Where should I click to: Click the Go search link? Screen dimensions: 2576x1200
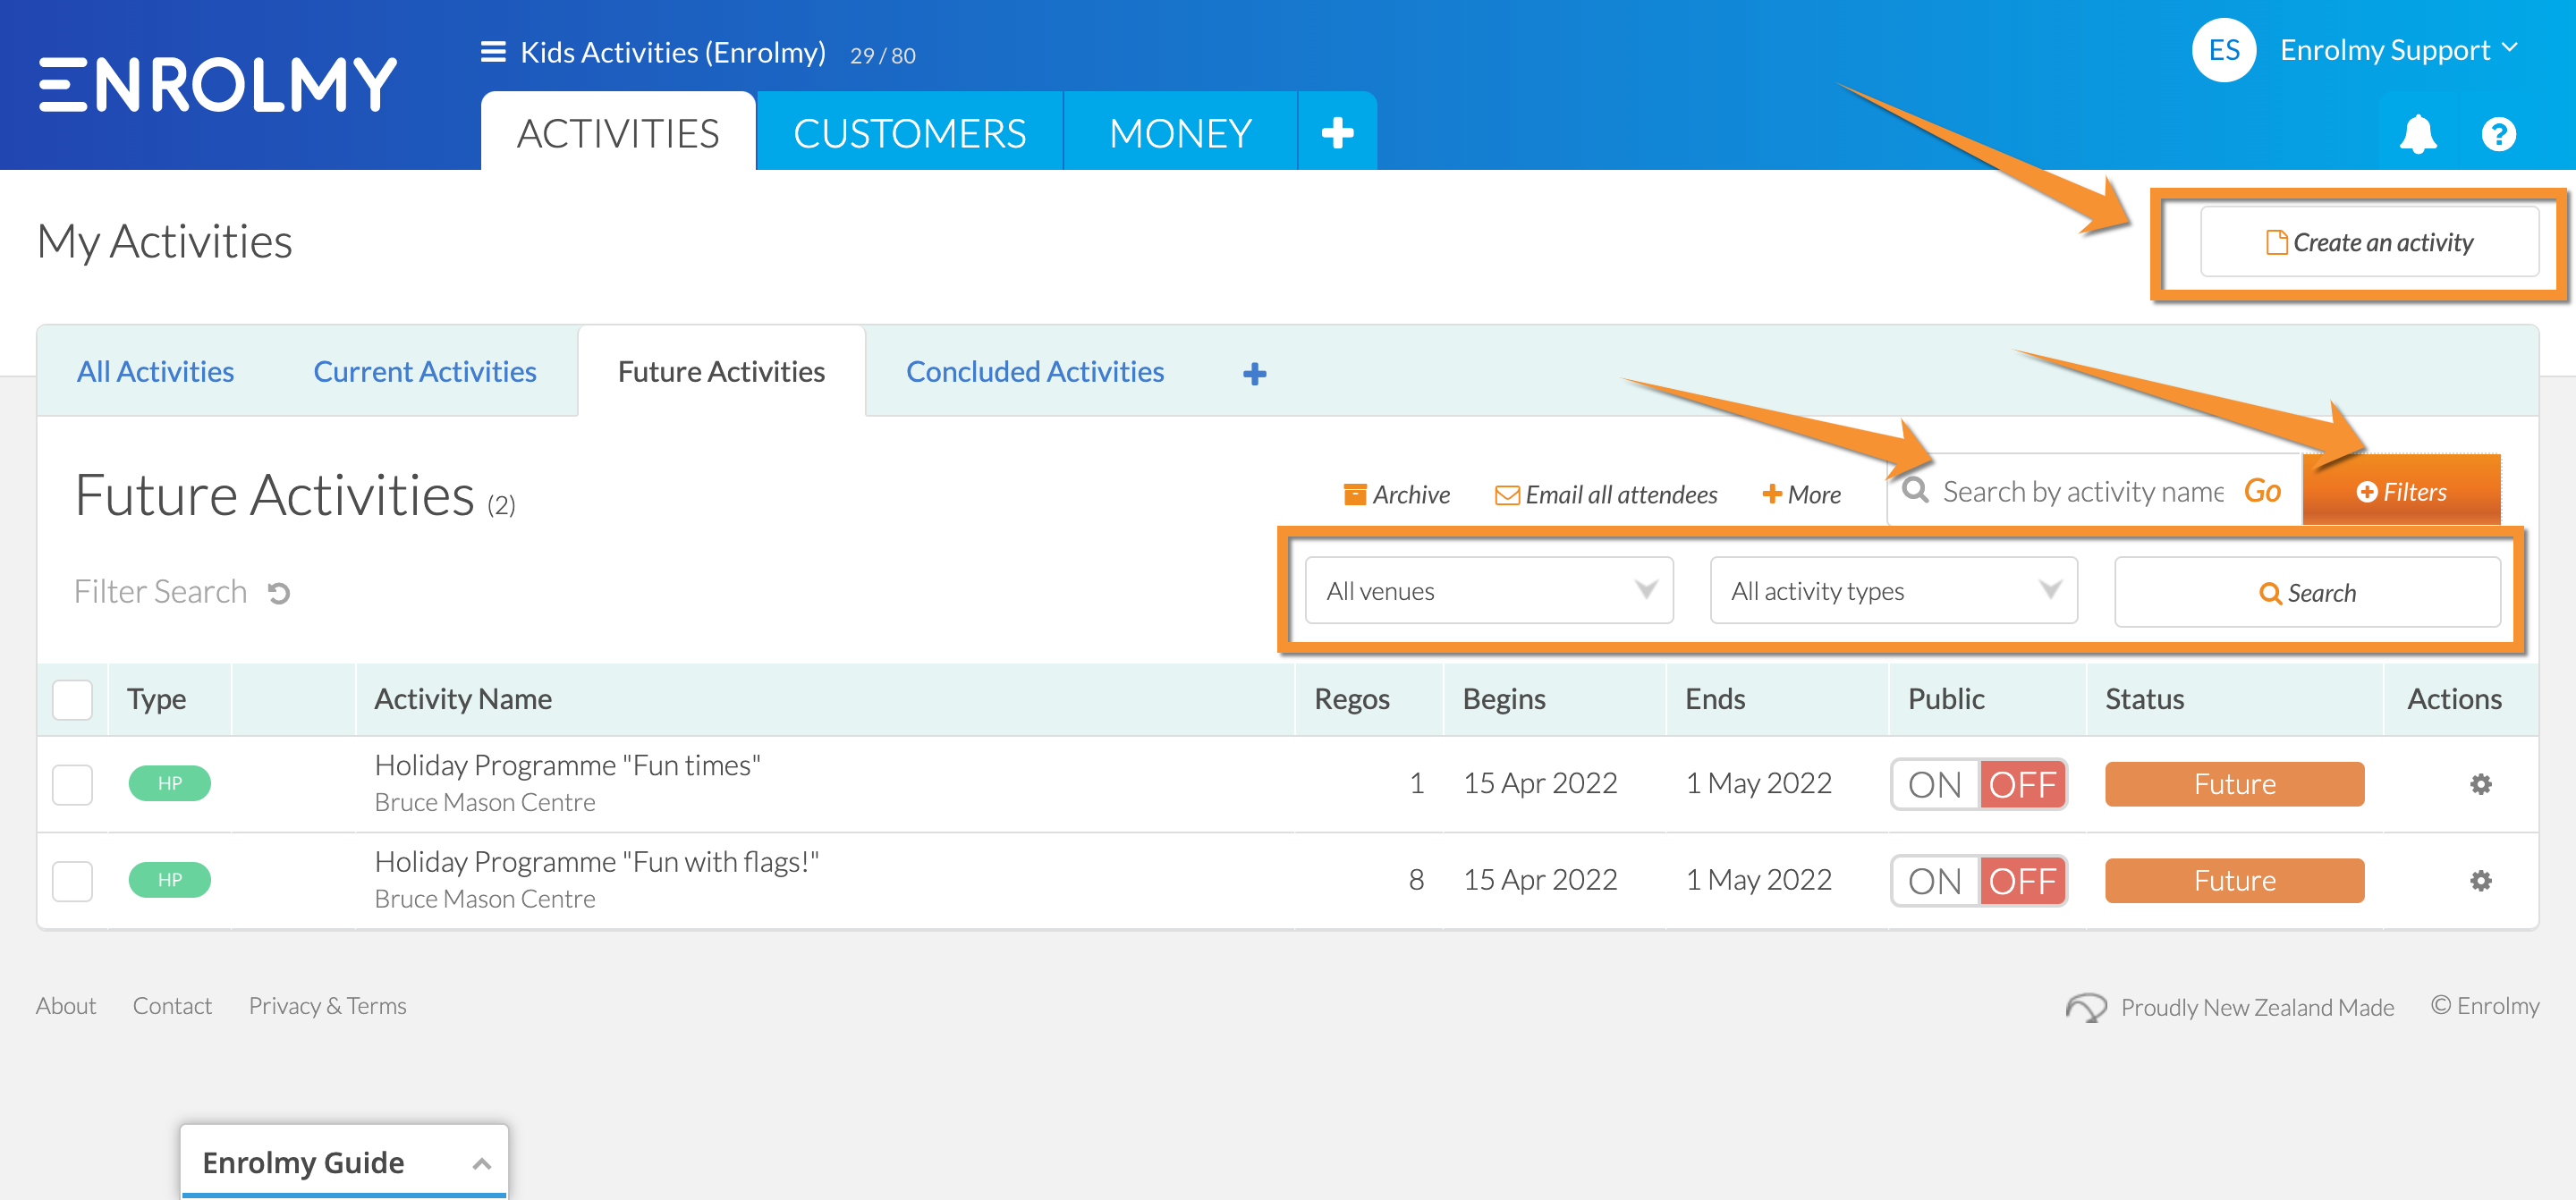click(2262, 490)
